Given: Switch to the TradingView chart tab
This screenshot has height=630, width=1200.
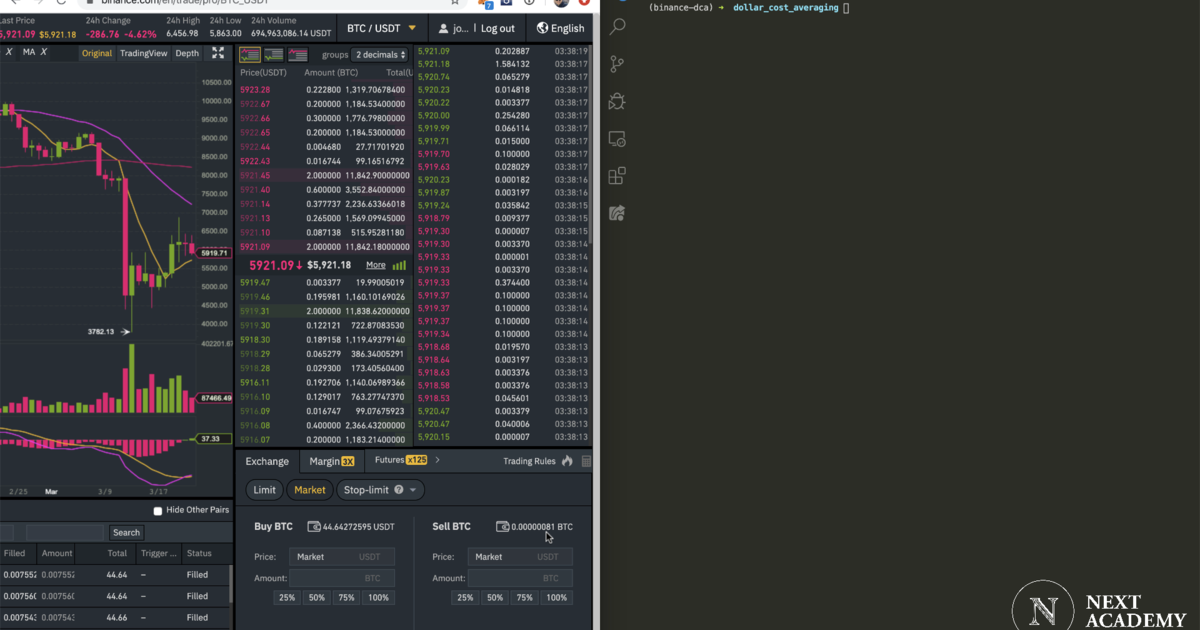Looking at the screenshot, I should (144, 53).
